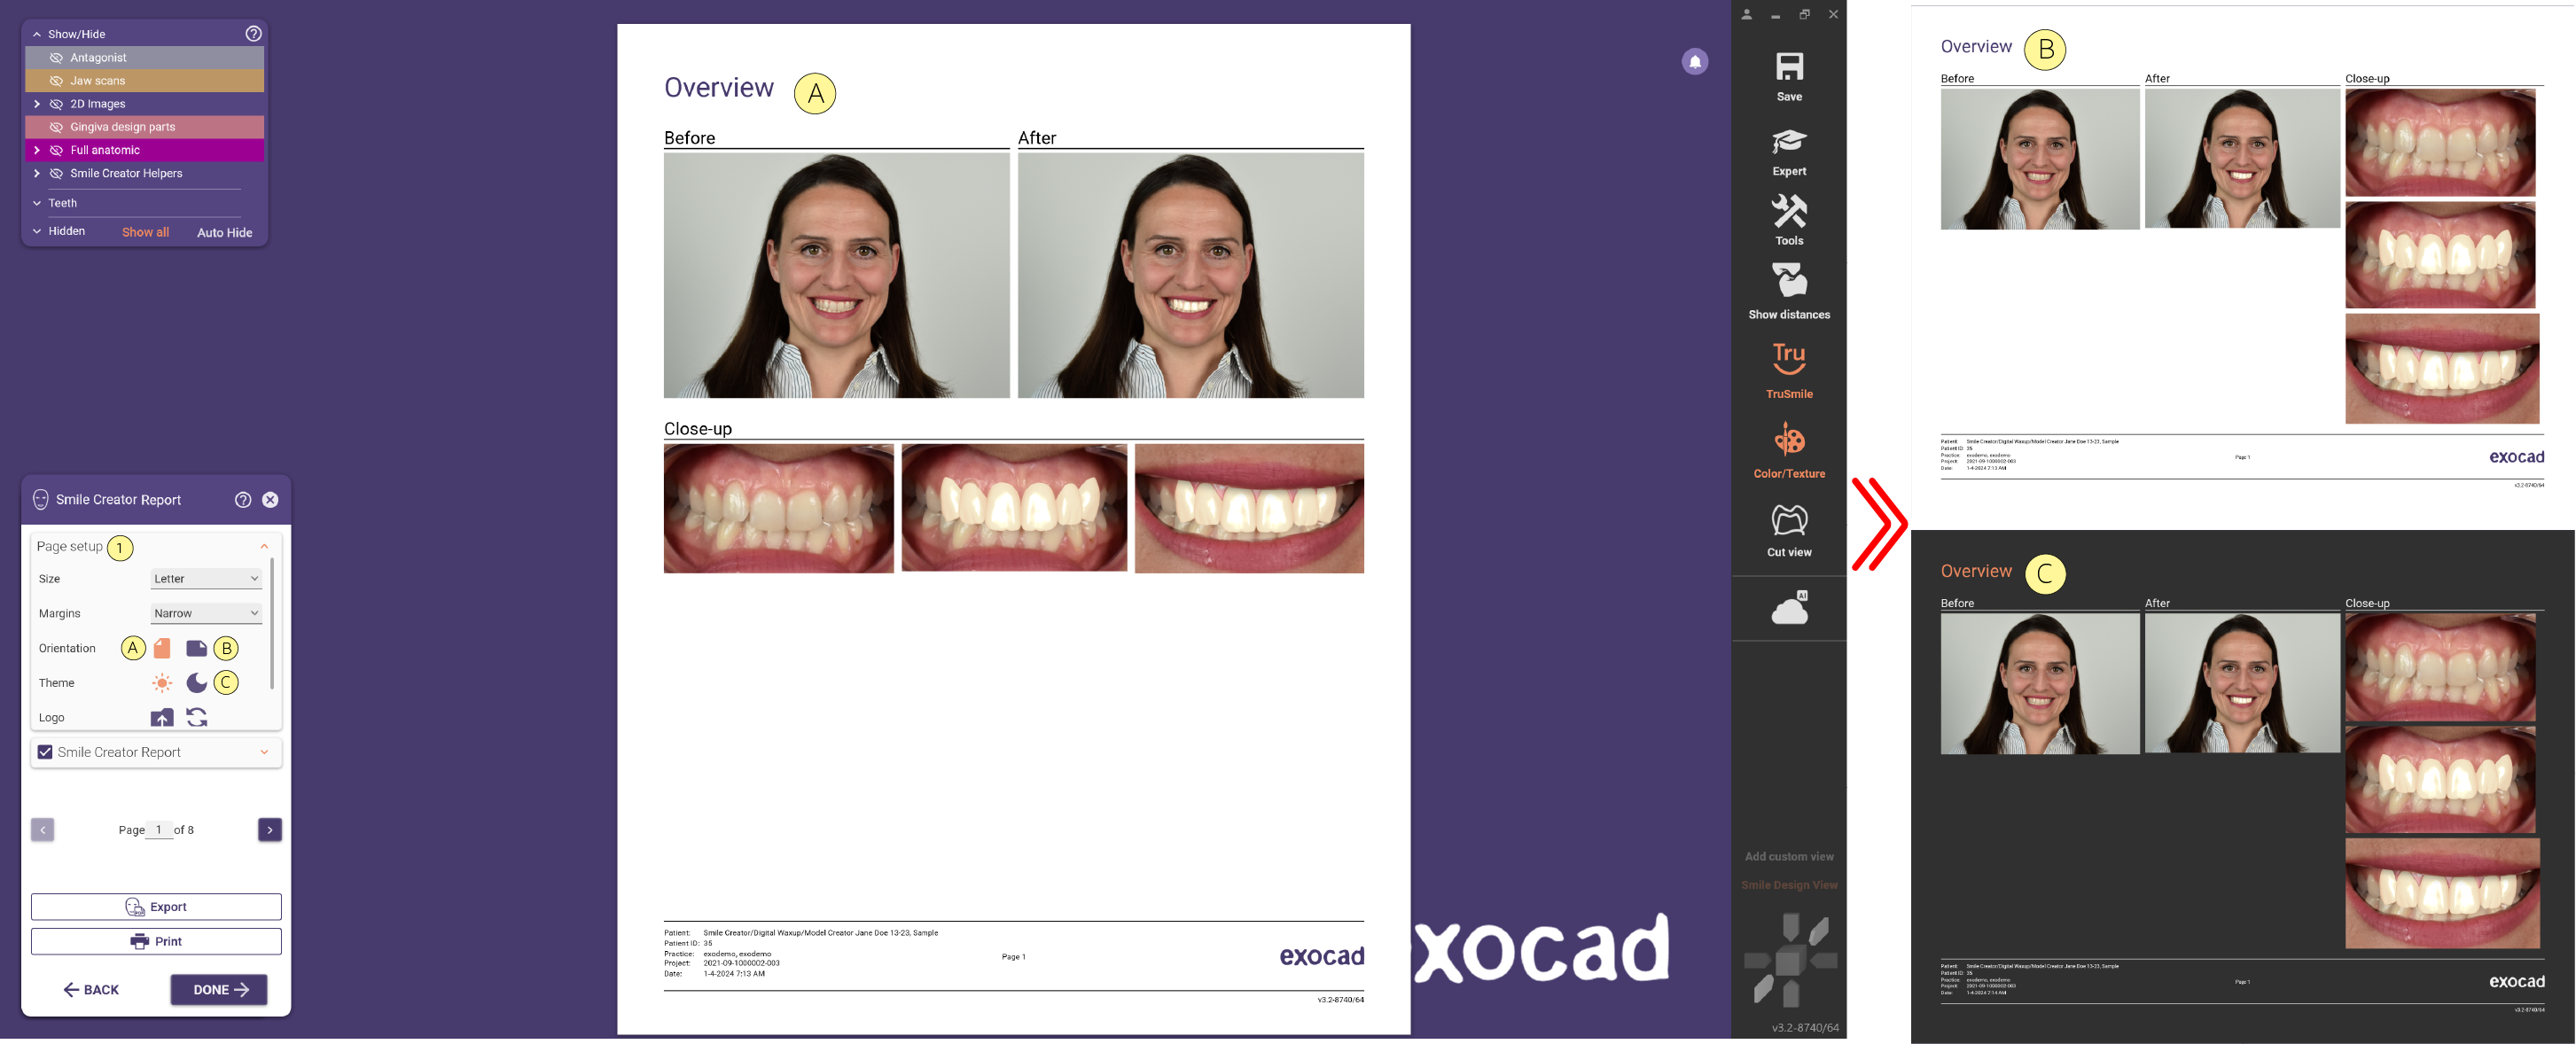
Task: Collapse the Show/Hide panel header
Action: pos(37,34)
